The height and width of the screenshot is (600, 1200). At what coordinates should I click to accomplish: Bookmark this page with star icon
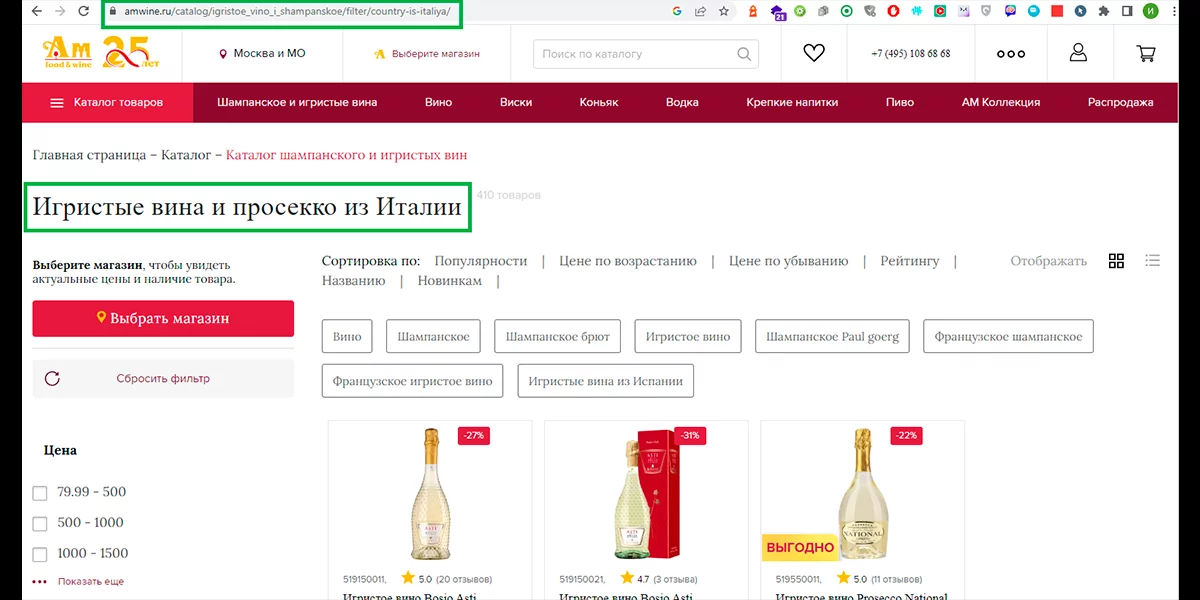click(x=724, y=11)
